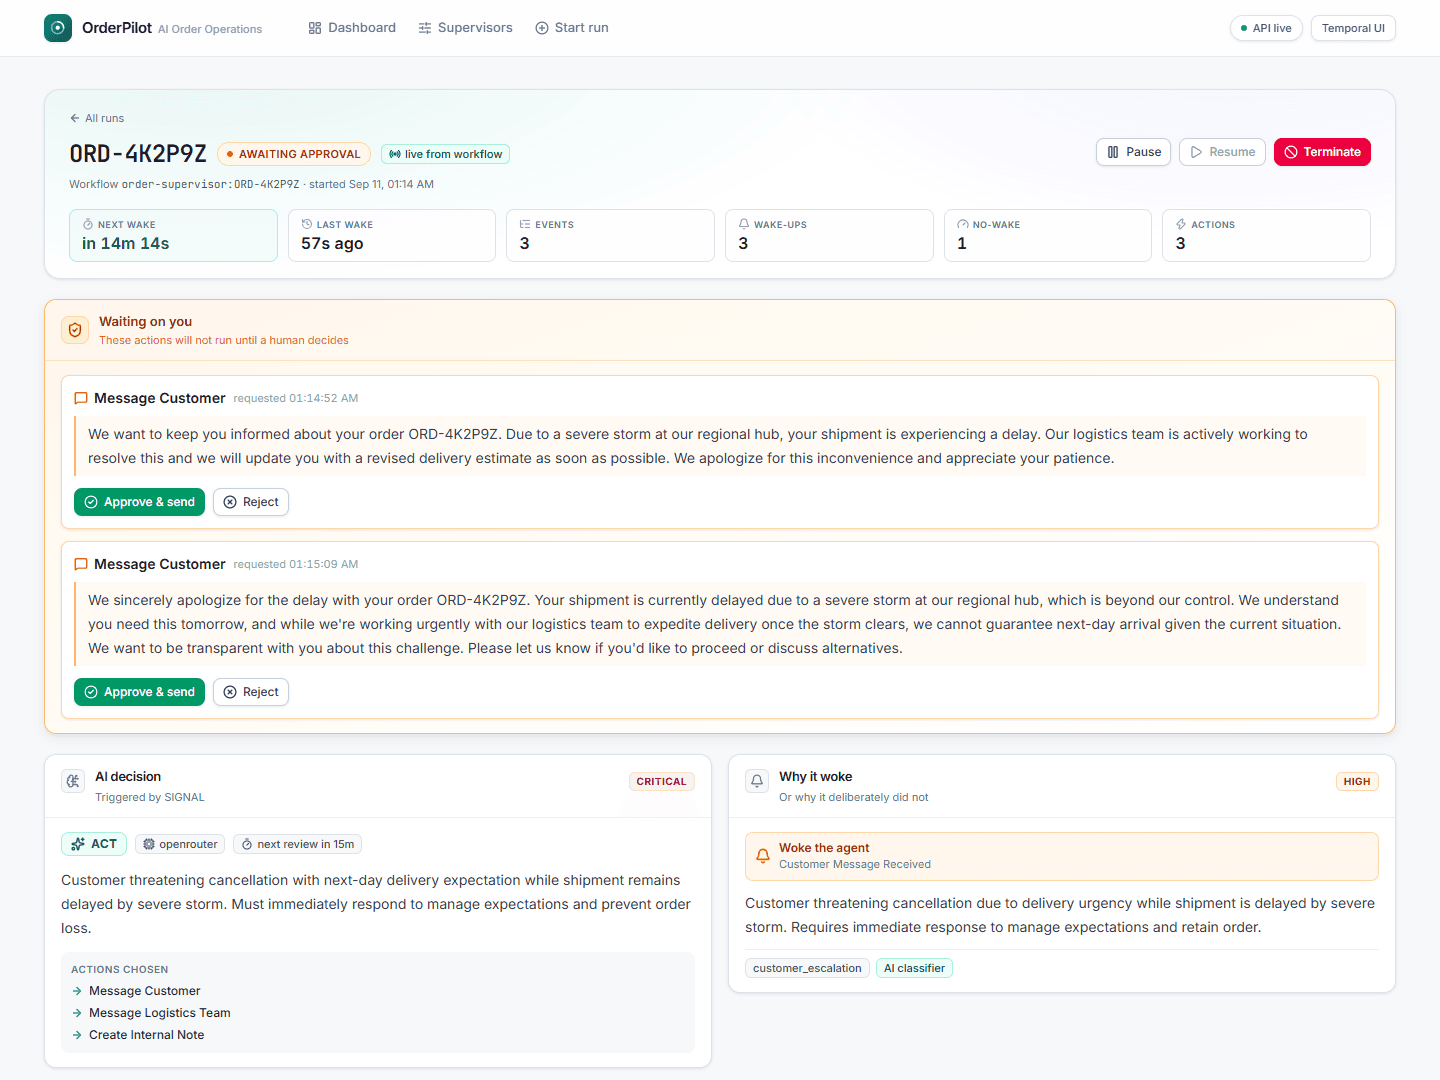
Task: Approve & send the 01:14:52 AM message
Action: 139,502
